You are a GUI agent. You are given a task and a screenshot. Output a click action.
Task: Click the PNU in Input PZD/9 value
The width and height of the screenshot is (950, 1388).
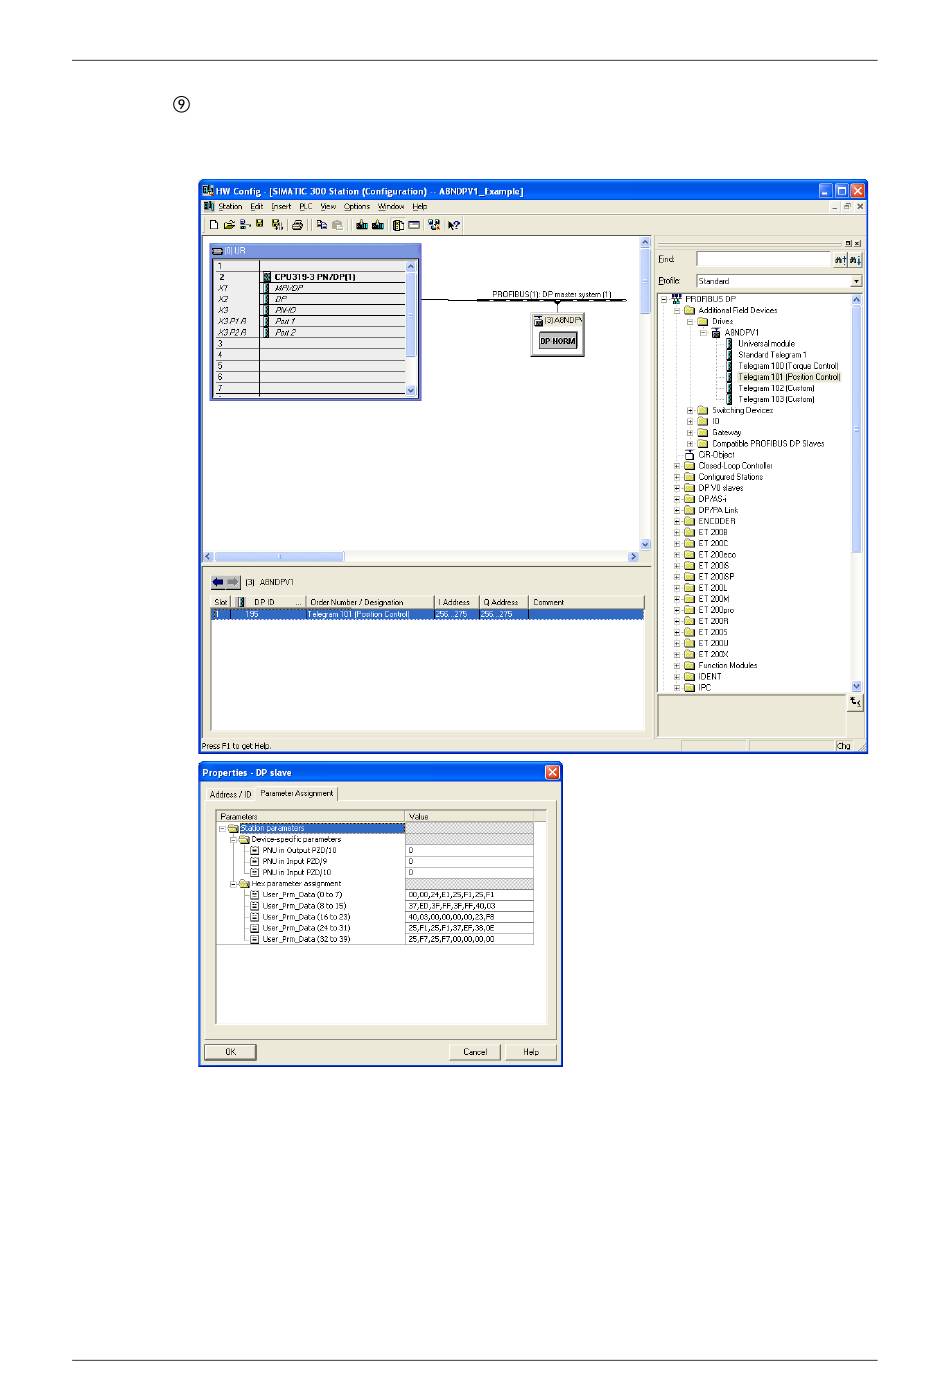[x=469, y=861]
